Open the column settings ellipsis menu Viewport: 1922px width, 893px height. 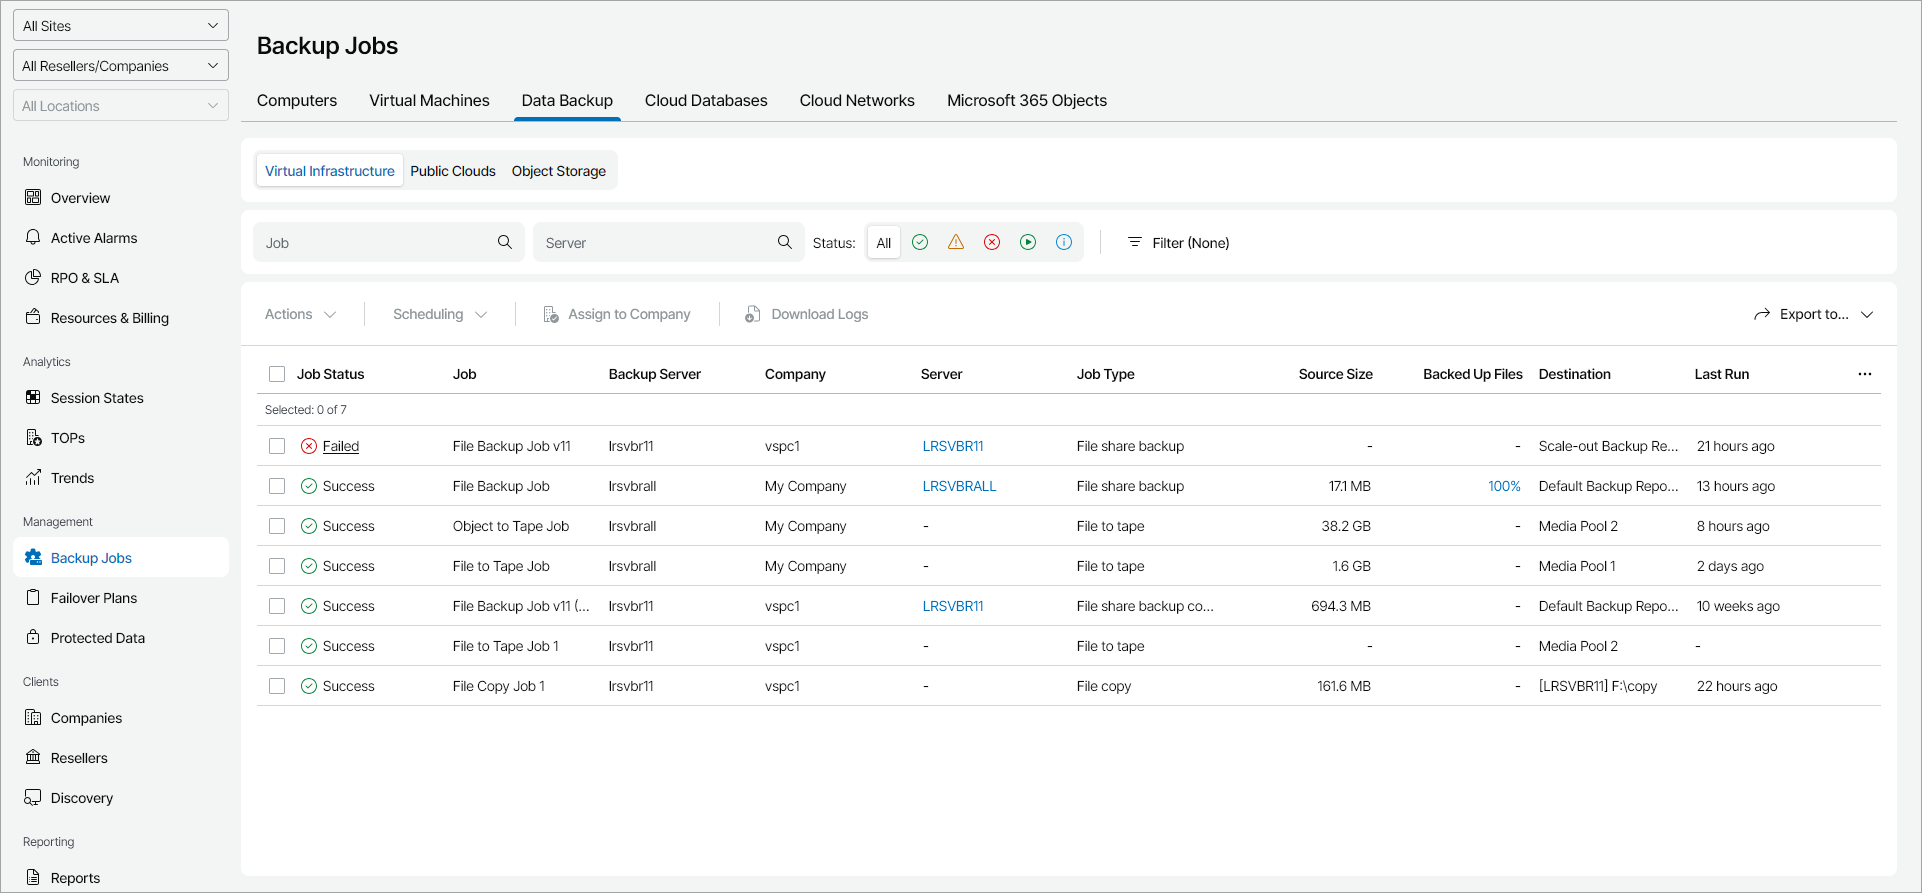pos(1865,374)
